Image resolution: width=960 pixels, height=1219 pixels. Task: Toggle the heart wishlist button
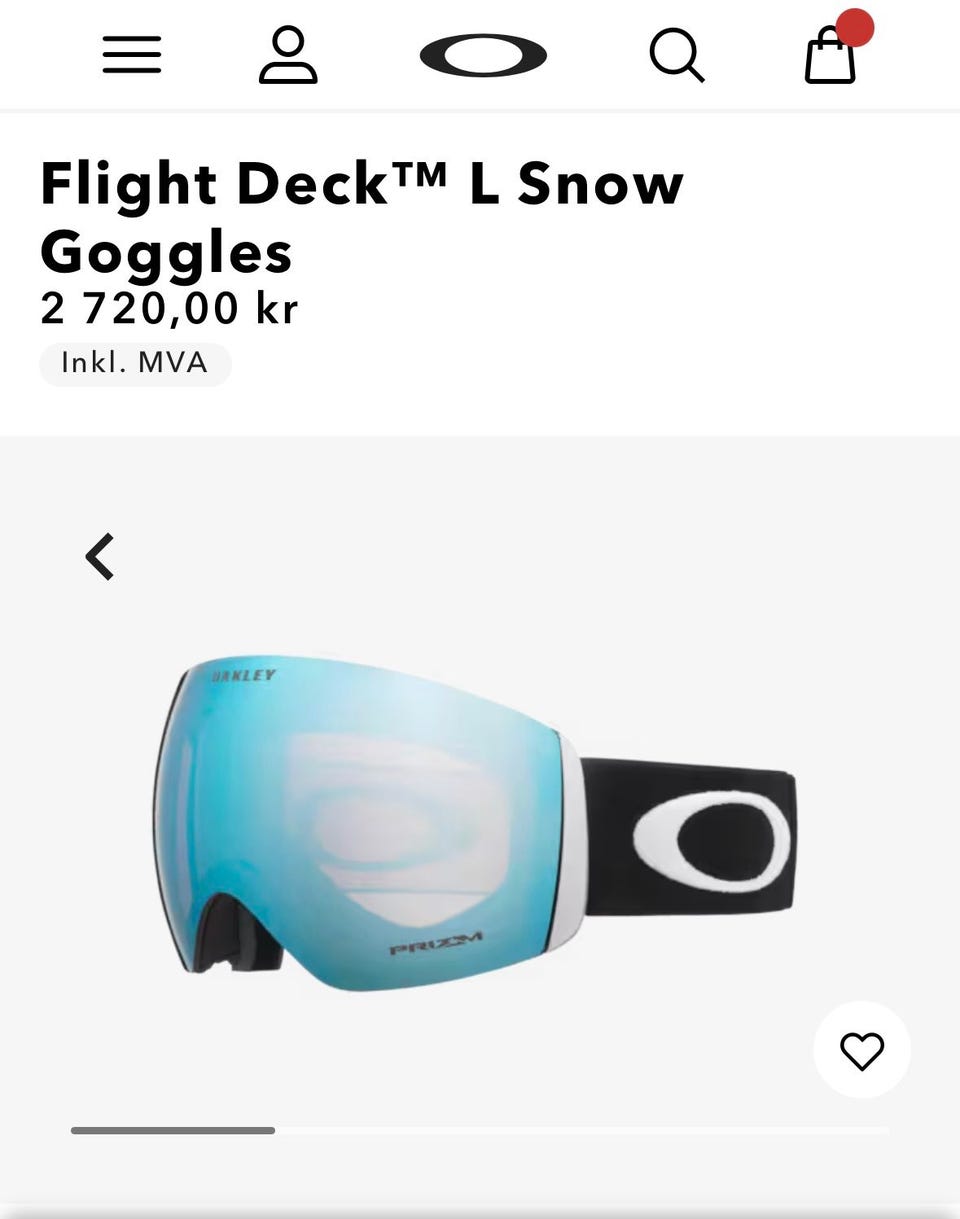click(862, 1050)
